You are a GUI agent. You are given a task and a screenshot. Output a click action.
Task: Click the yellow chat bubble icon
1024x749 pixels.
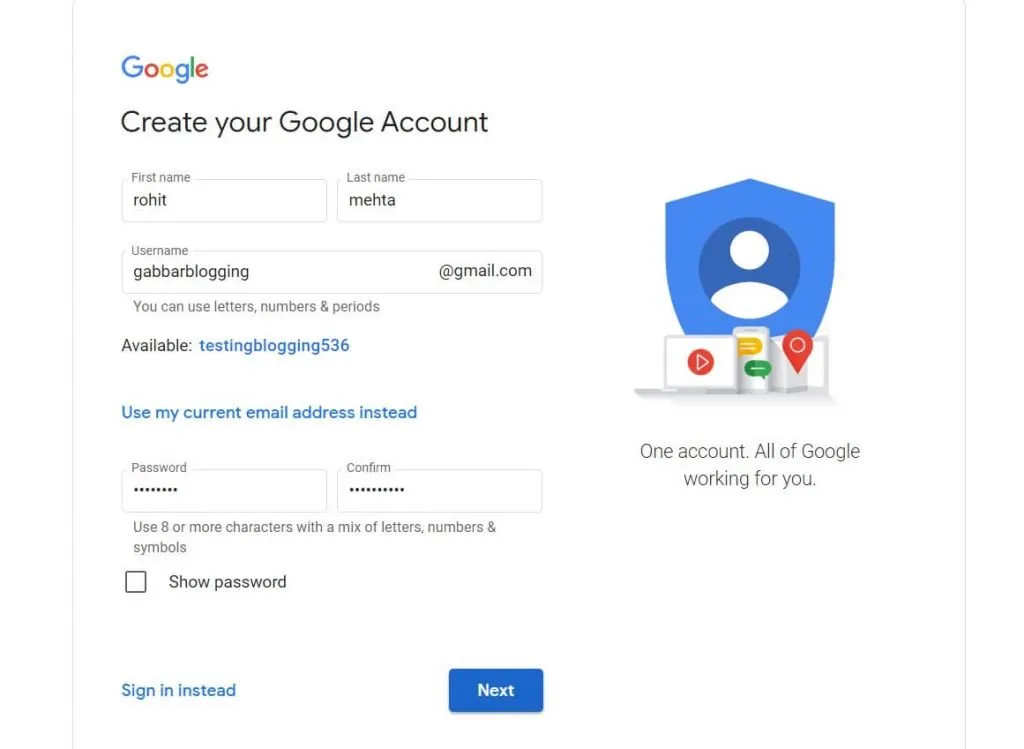[x=750, y=347]
